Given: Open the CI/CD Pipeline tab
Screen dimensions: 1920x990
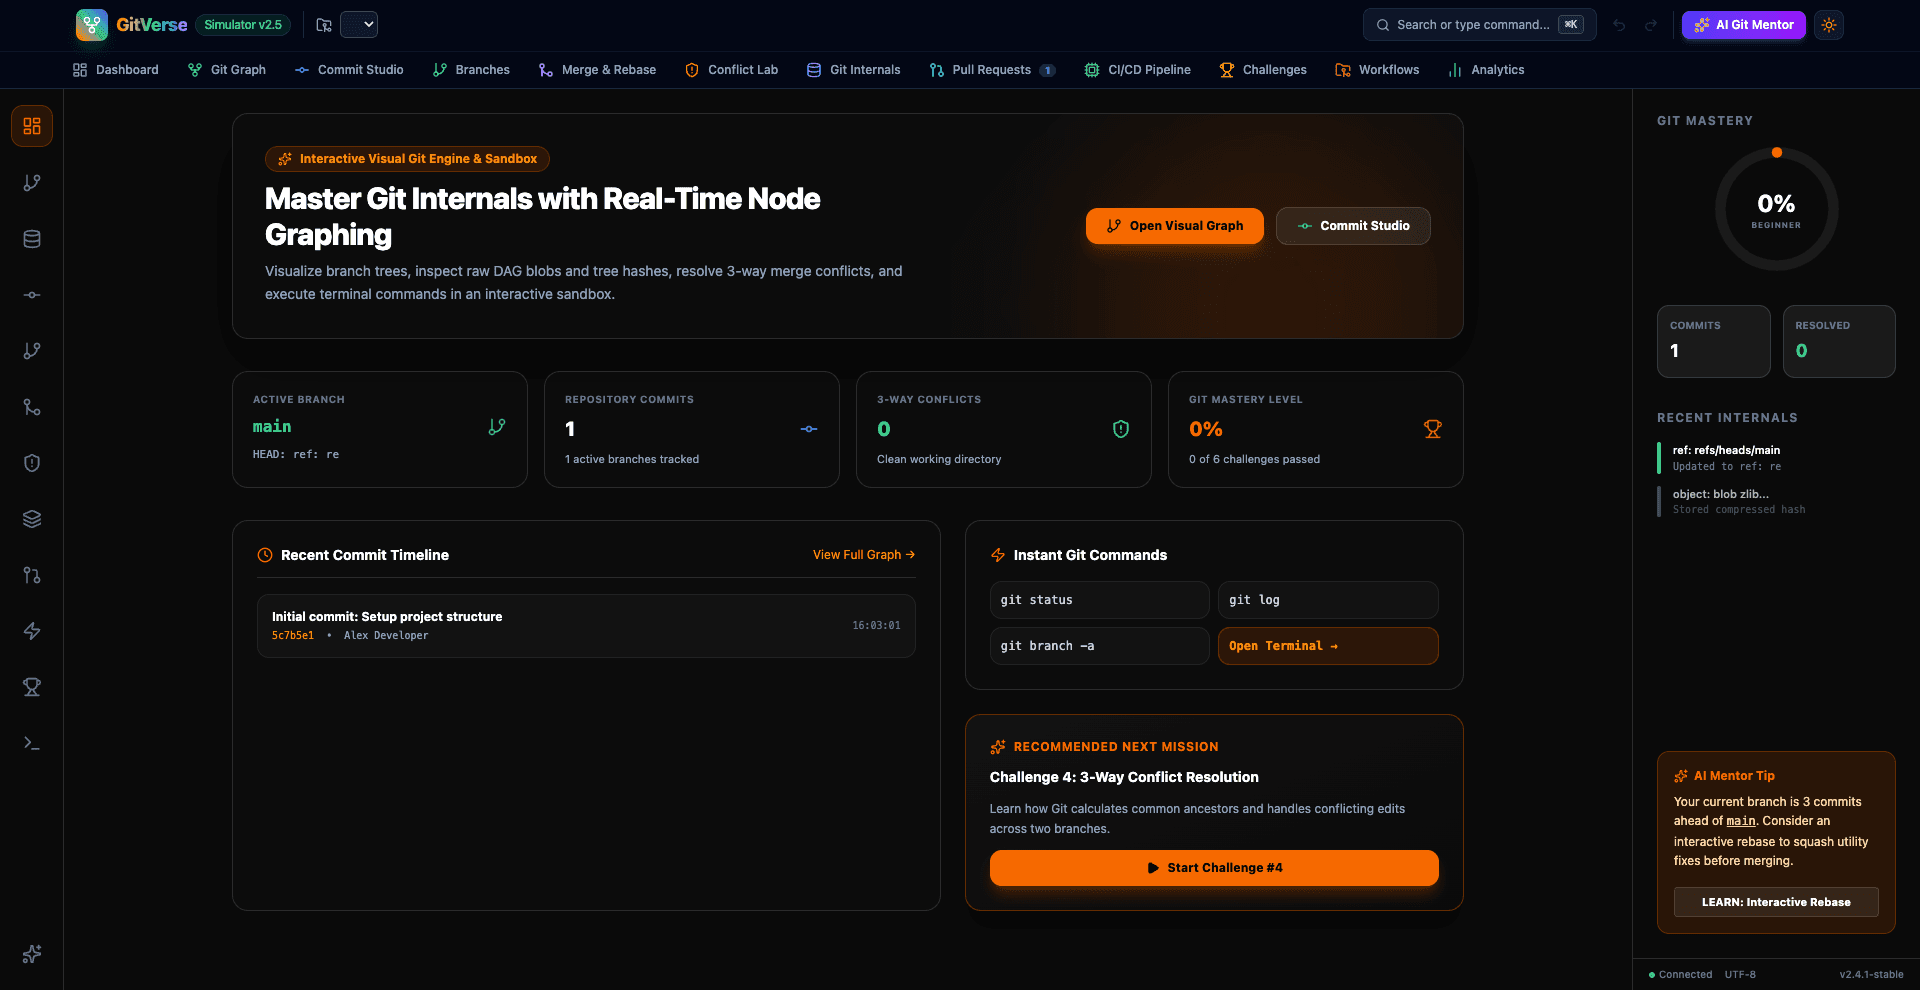Looking at the screenshot, I should point(1138,70).
